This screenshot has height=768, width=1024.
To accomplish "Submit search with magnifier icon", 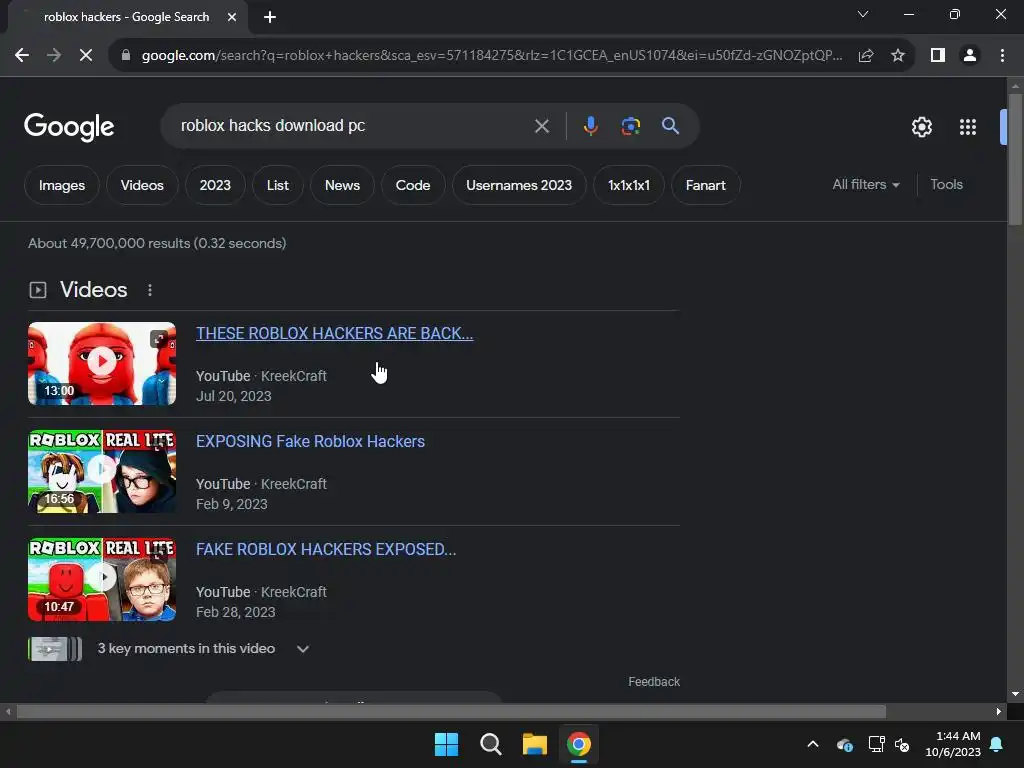I will pyautogui.click(x=670, y=125).
